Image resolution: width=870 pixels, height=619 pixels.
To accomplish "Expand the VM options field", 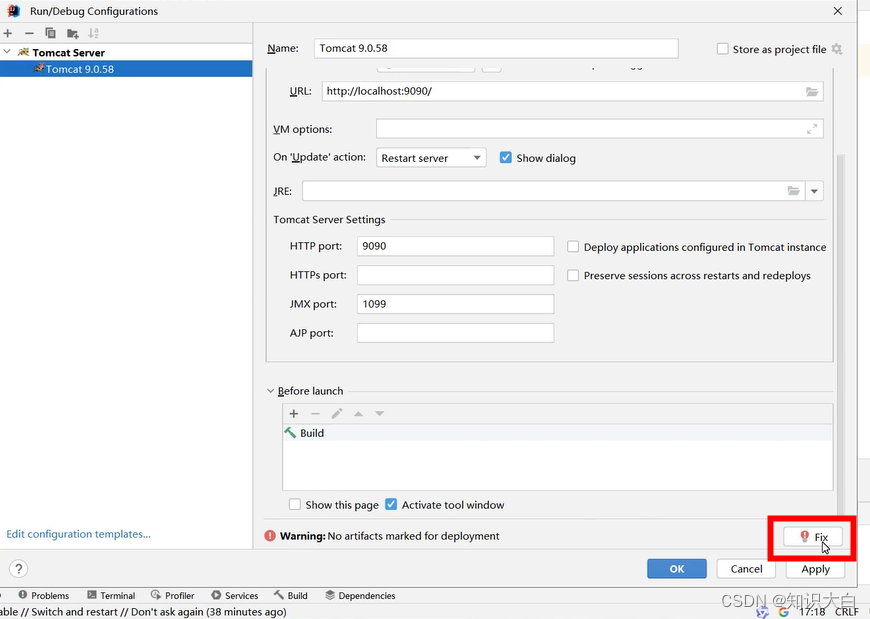I will click(x=812, y=129).
